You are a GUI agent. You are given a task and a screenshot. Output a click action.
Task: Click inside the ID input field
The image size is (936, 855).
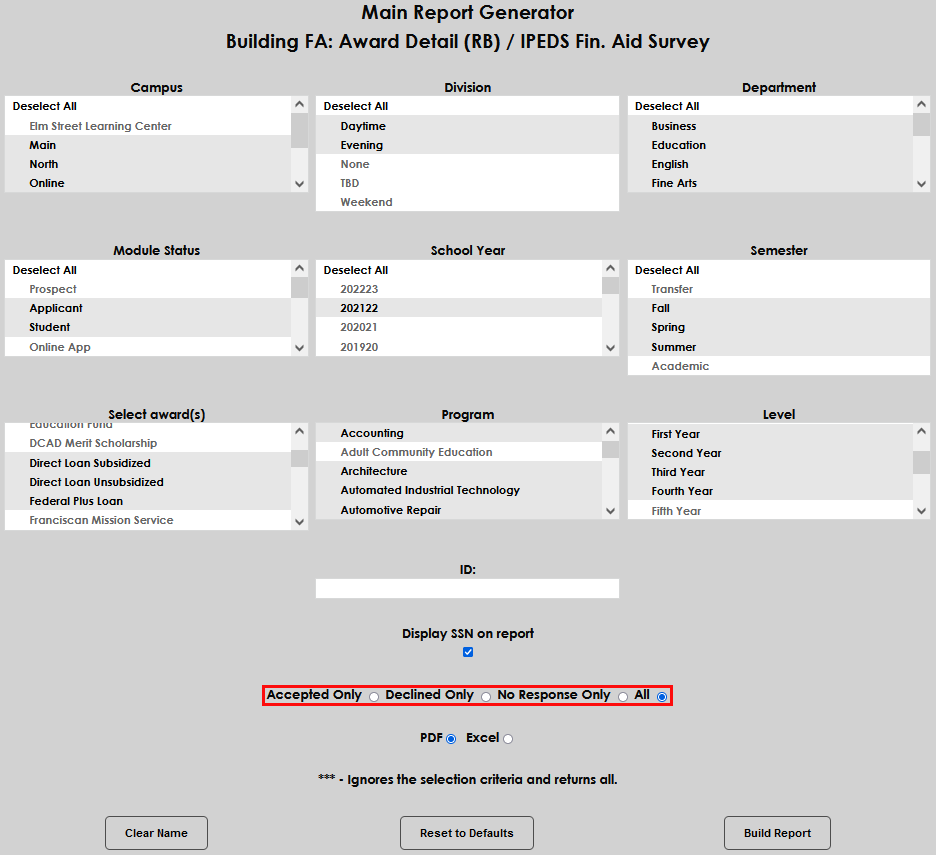pos(467,588)
